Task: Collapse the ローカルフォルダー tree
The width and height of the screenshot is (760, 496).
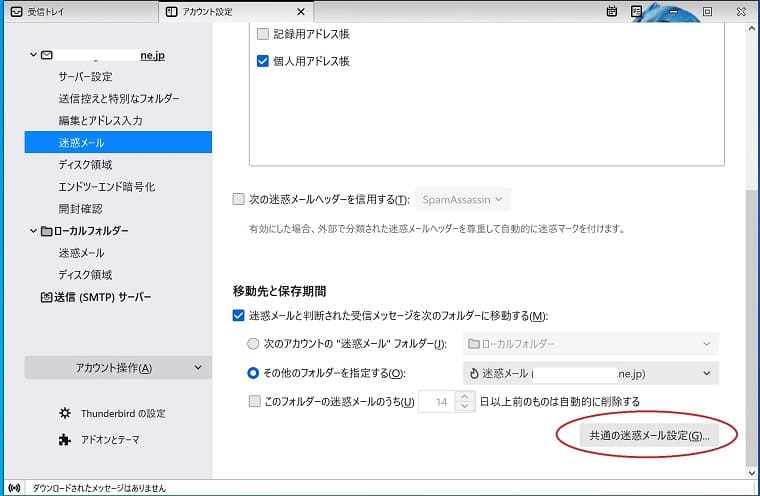Action: coord(33,231)
